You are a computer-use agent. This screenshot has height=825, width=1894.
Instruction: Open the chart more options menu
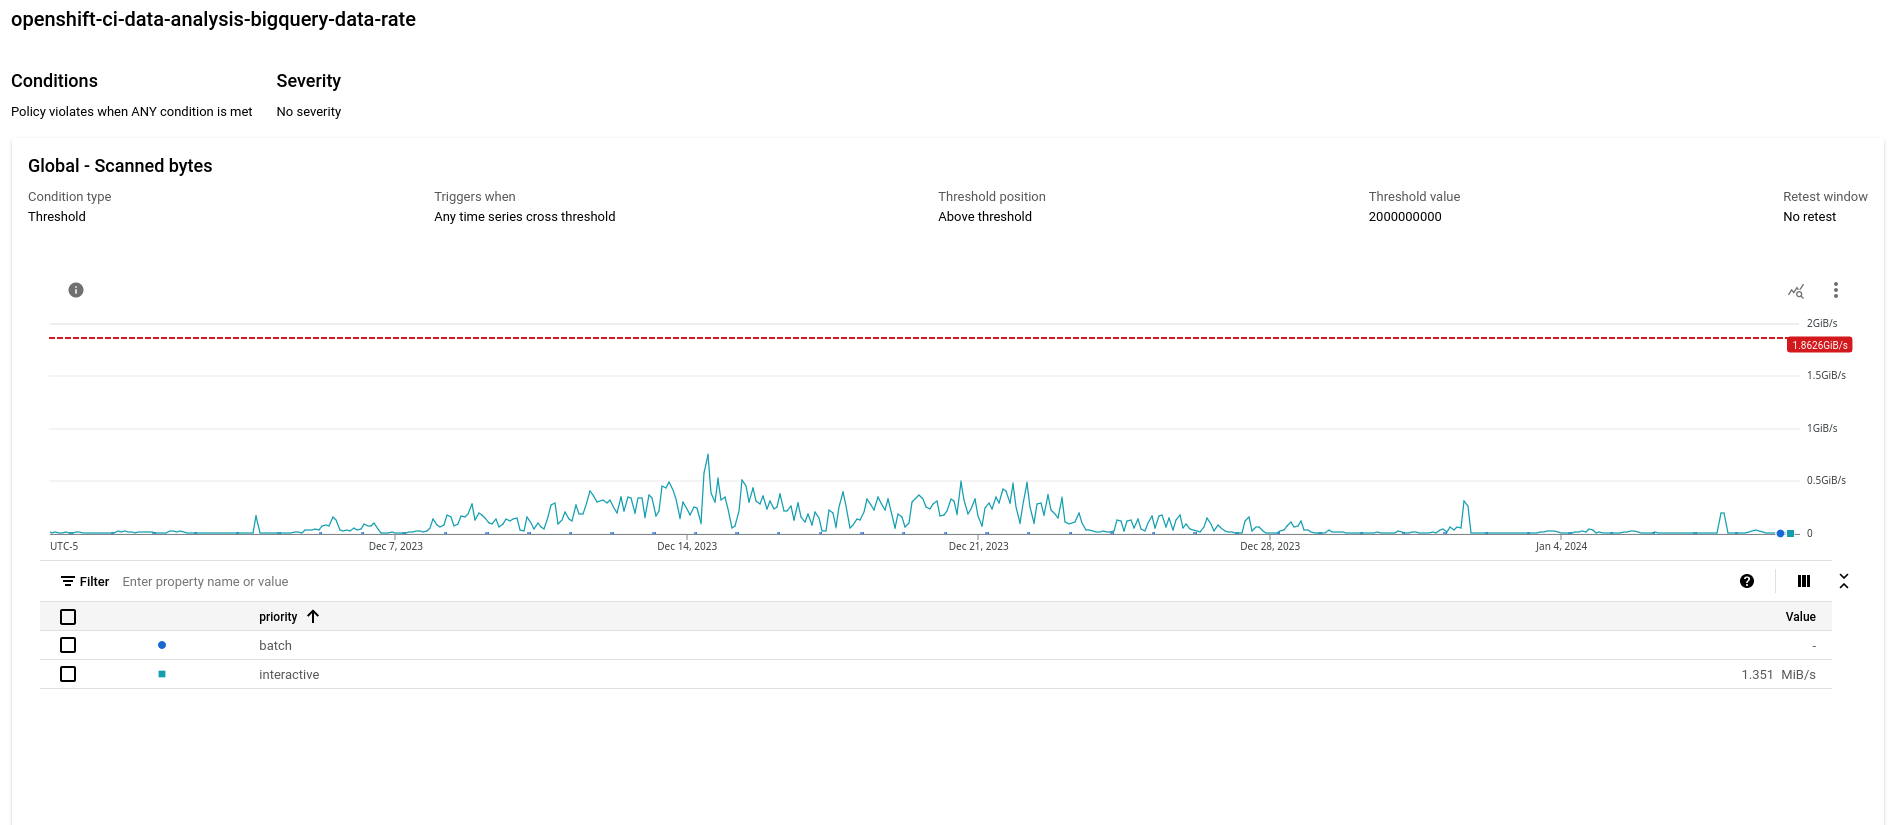click(1835, 290)
